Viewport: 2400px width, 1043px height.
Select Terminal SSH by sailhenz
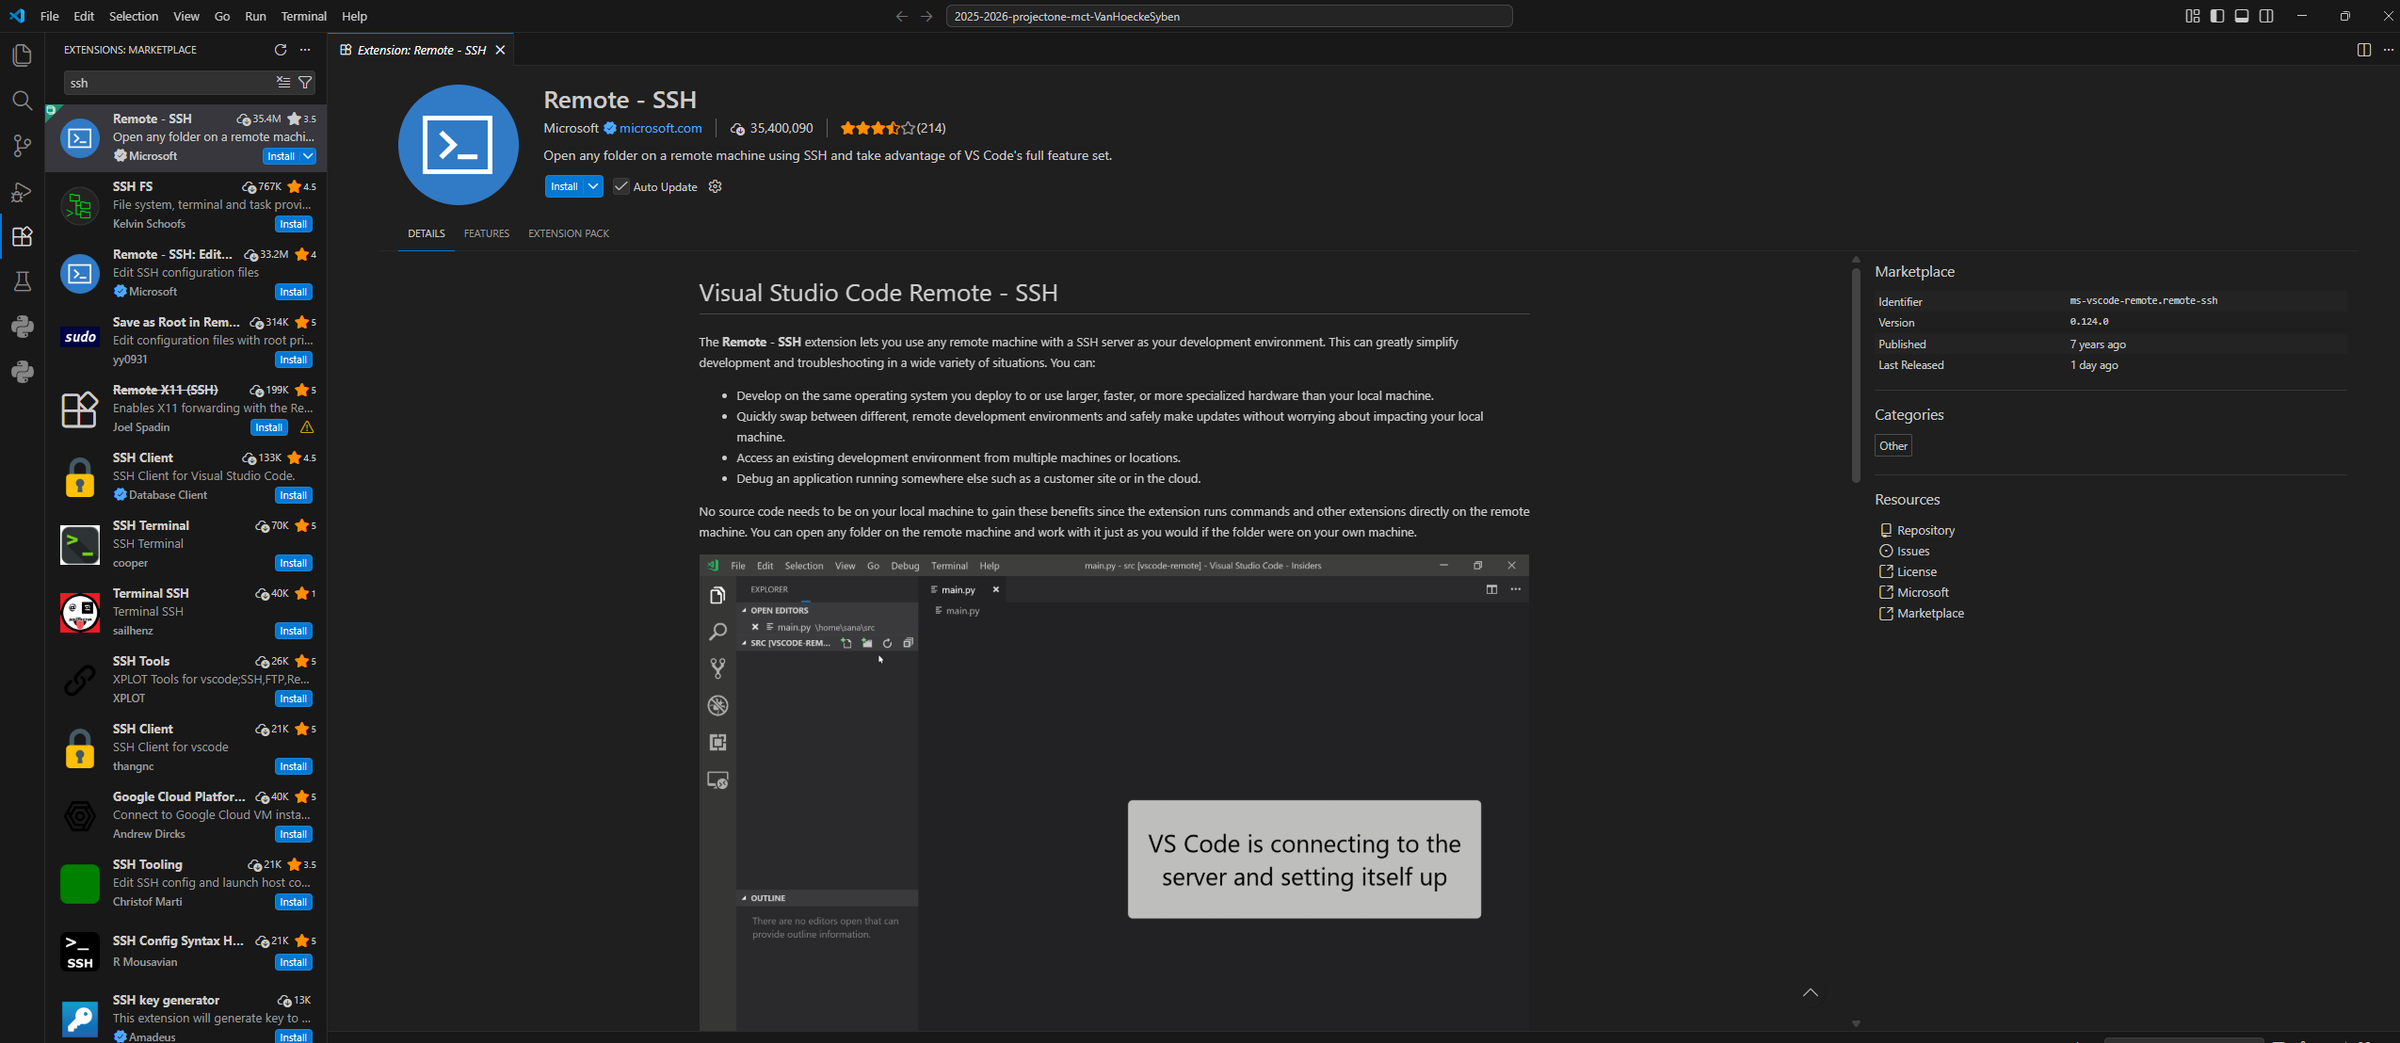[x=186, y=612]
